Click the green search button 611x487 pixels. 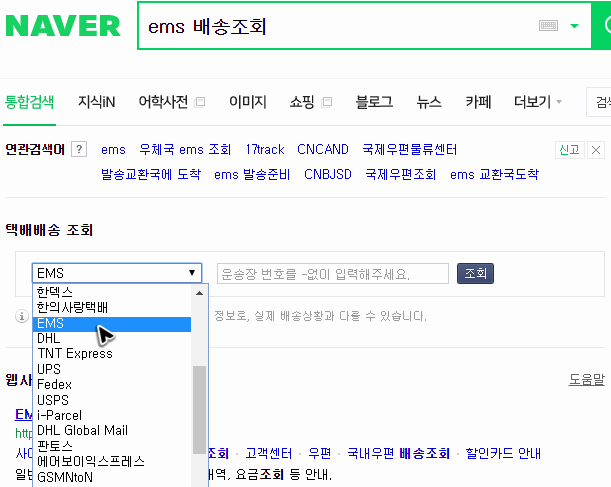coord(601,26)
